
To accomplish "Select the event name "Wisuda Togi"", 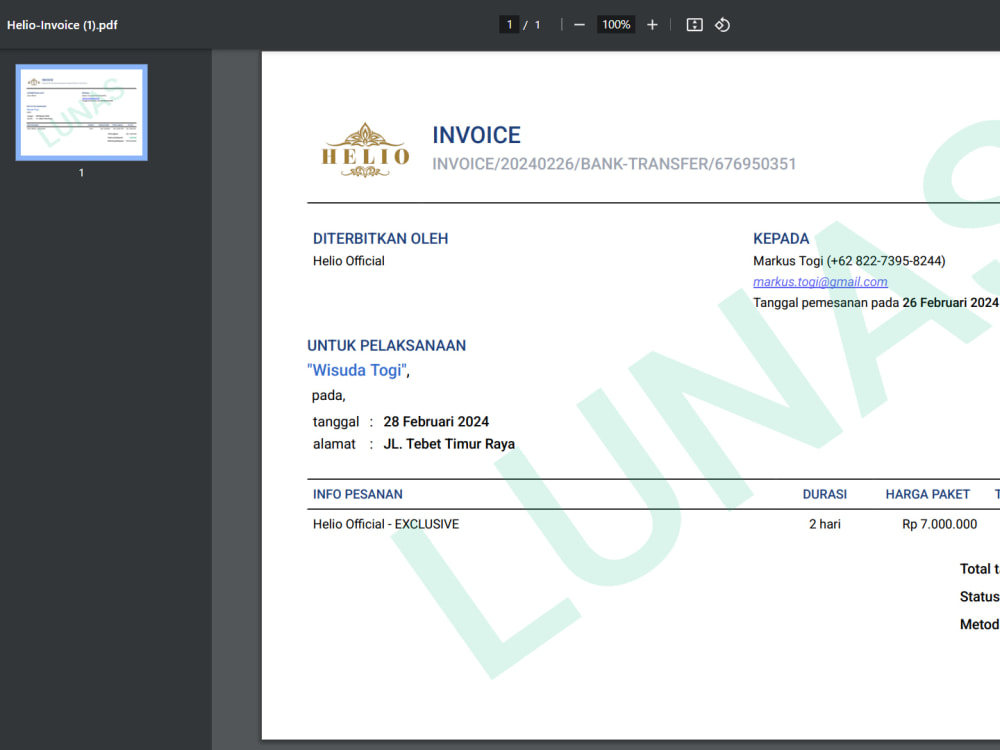I will (357, 370).
